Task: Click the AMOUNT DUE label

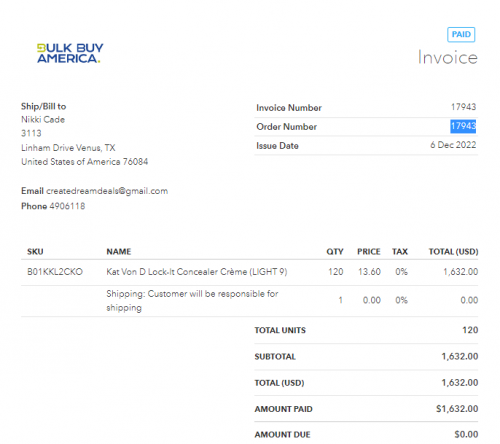Action: (282, 435)
